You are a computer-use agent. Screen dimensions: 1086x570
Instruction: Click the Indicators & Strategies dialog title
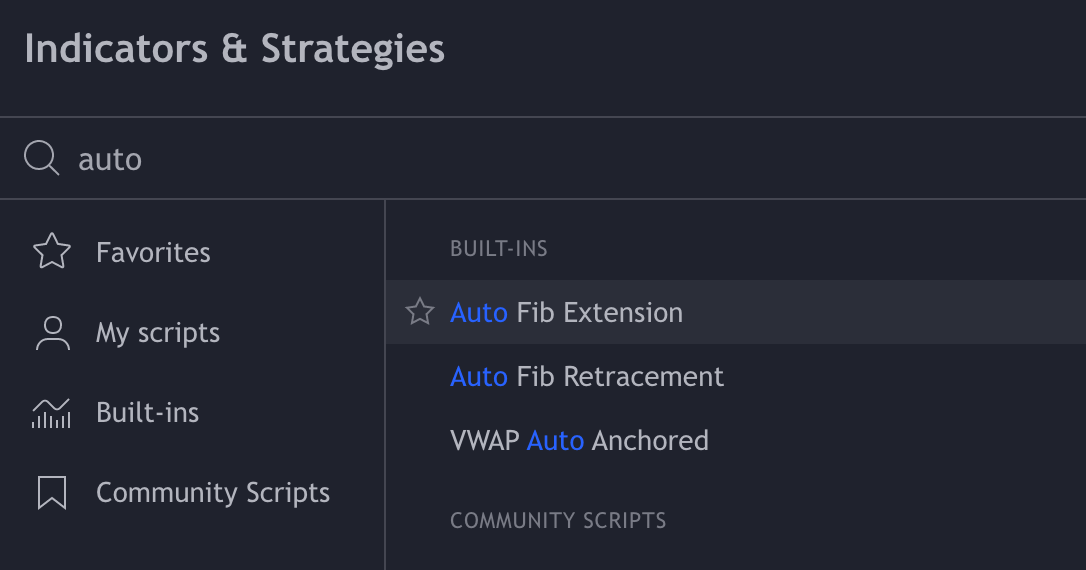click(x=235, y=49)
